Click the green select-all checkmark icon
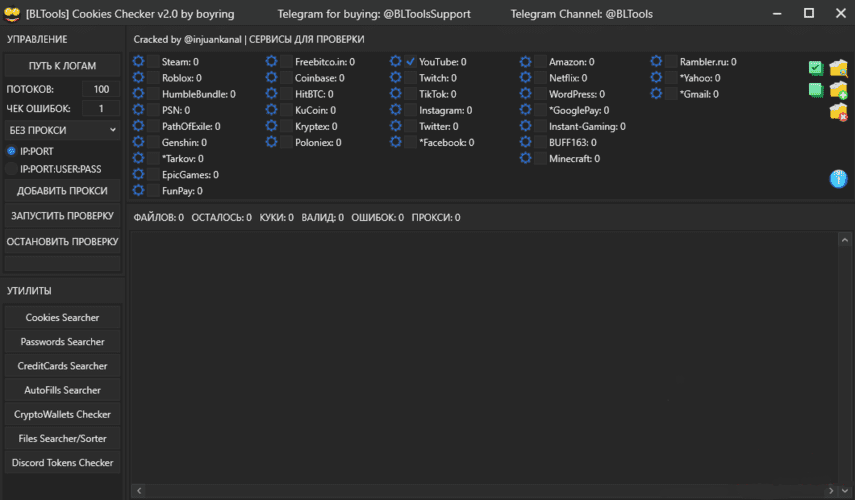855x500 pixels. click(x=816, y=68)
